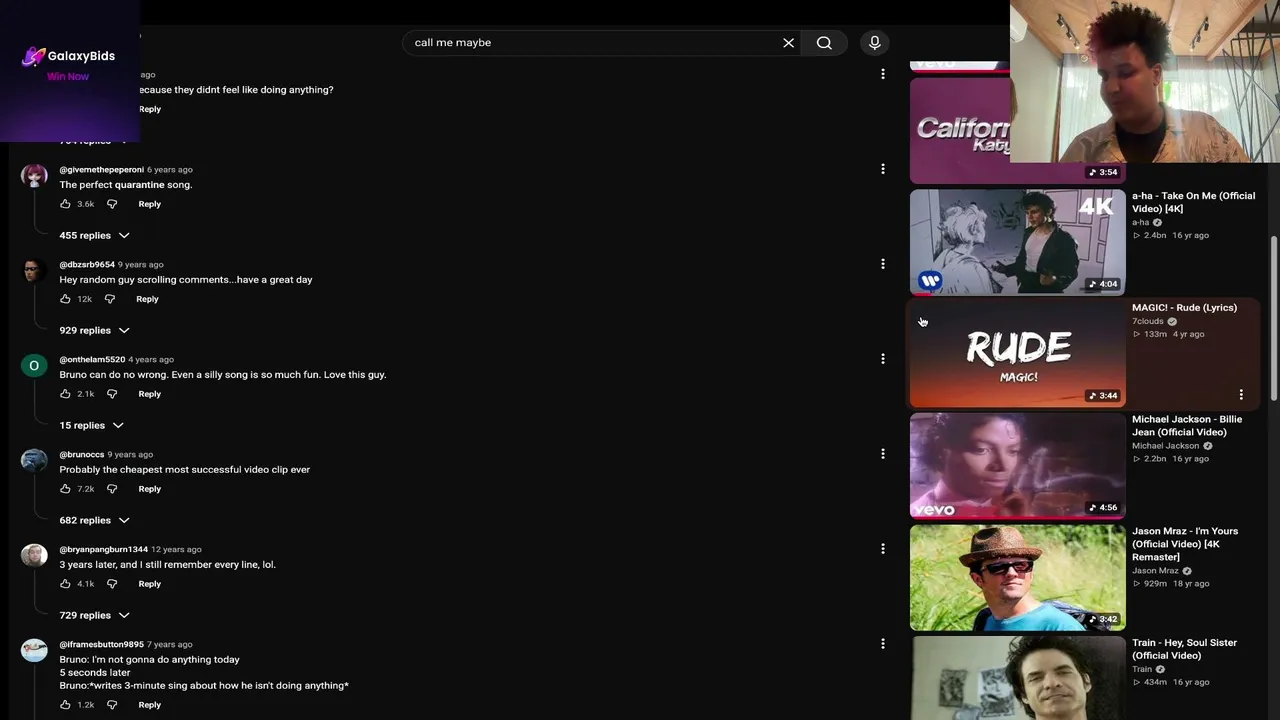Open the @brunoccs username link

(x=82, y=455)
